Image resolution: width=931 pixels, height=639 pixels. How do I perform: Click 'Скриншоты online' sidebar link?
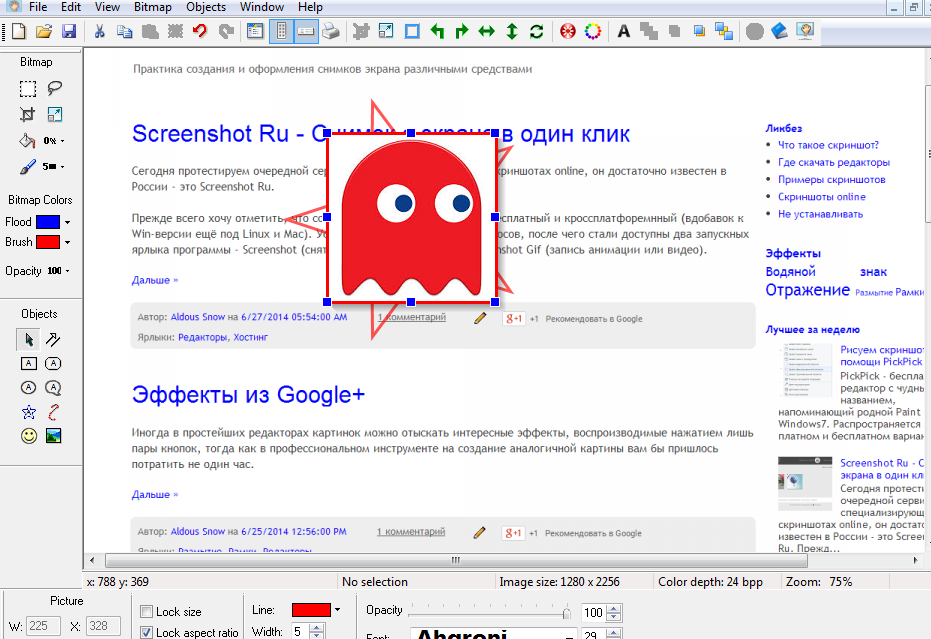pos(822,197)
